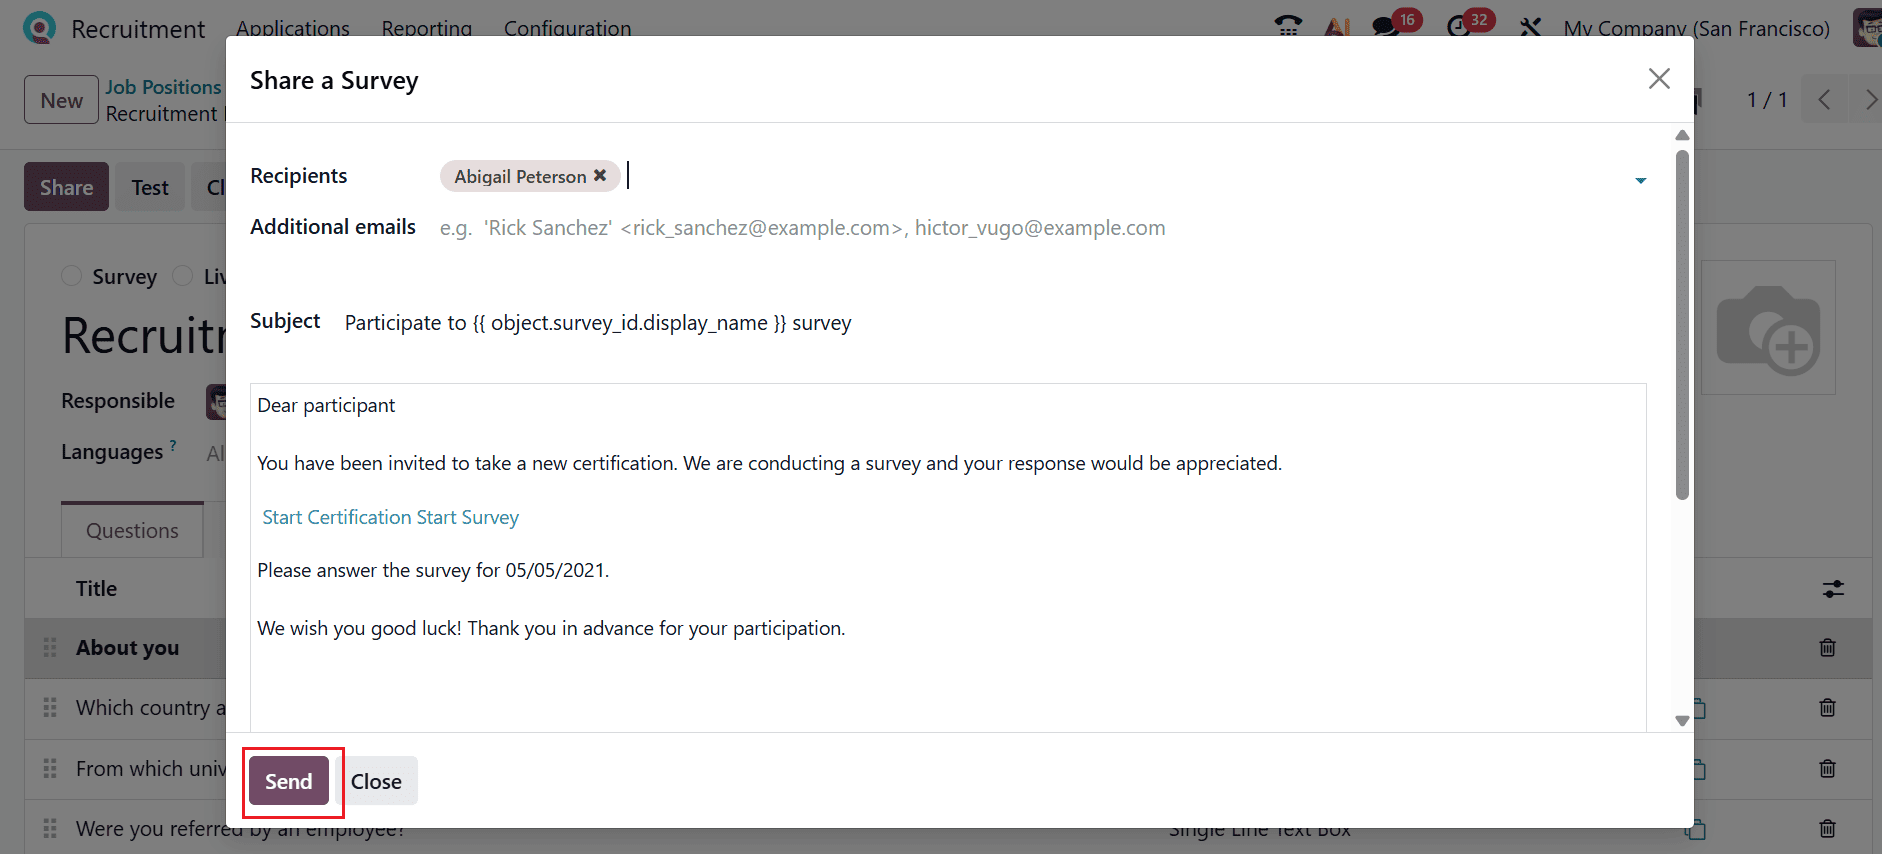
Task: Open the Questions tab
Action: click(x=132, y=530)
